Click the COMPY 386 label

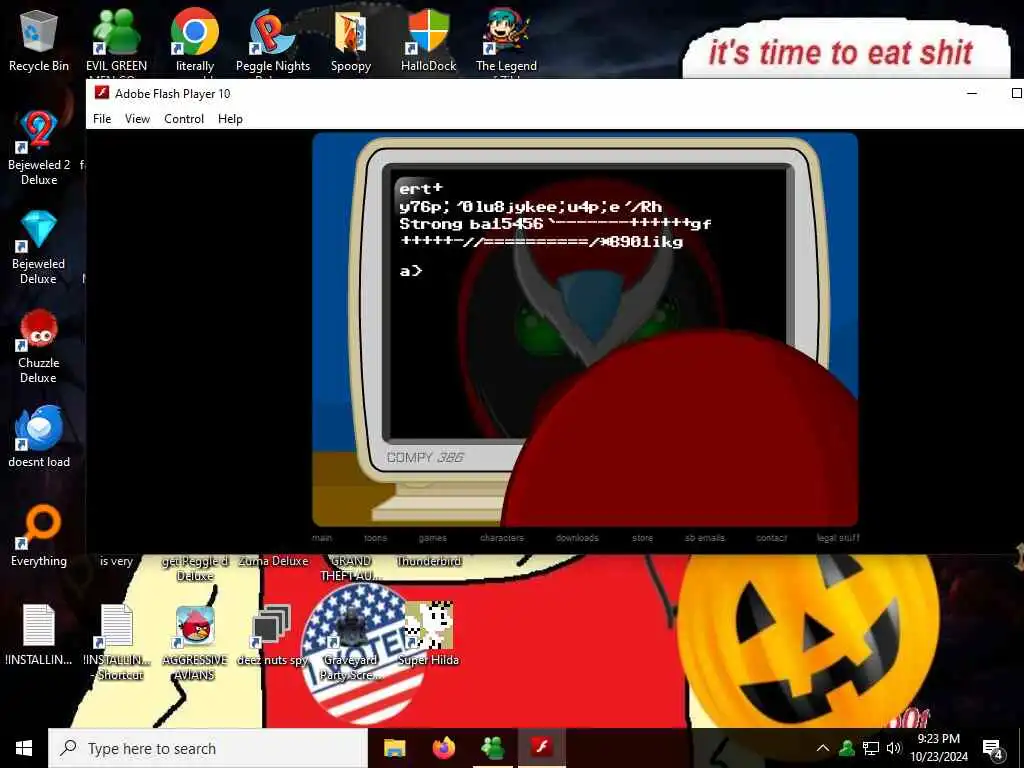(425, 457)
